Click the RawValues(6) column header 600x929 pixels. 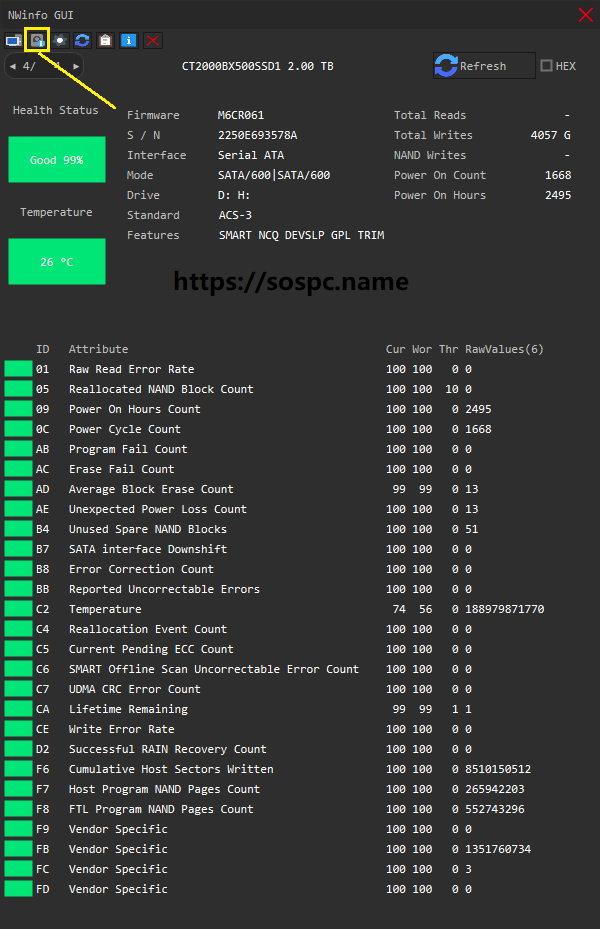504,349
